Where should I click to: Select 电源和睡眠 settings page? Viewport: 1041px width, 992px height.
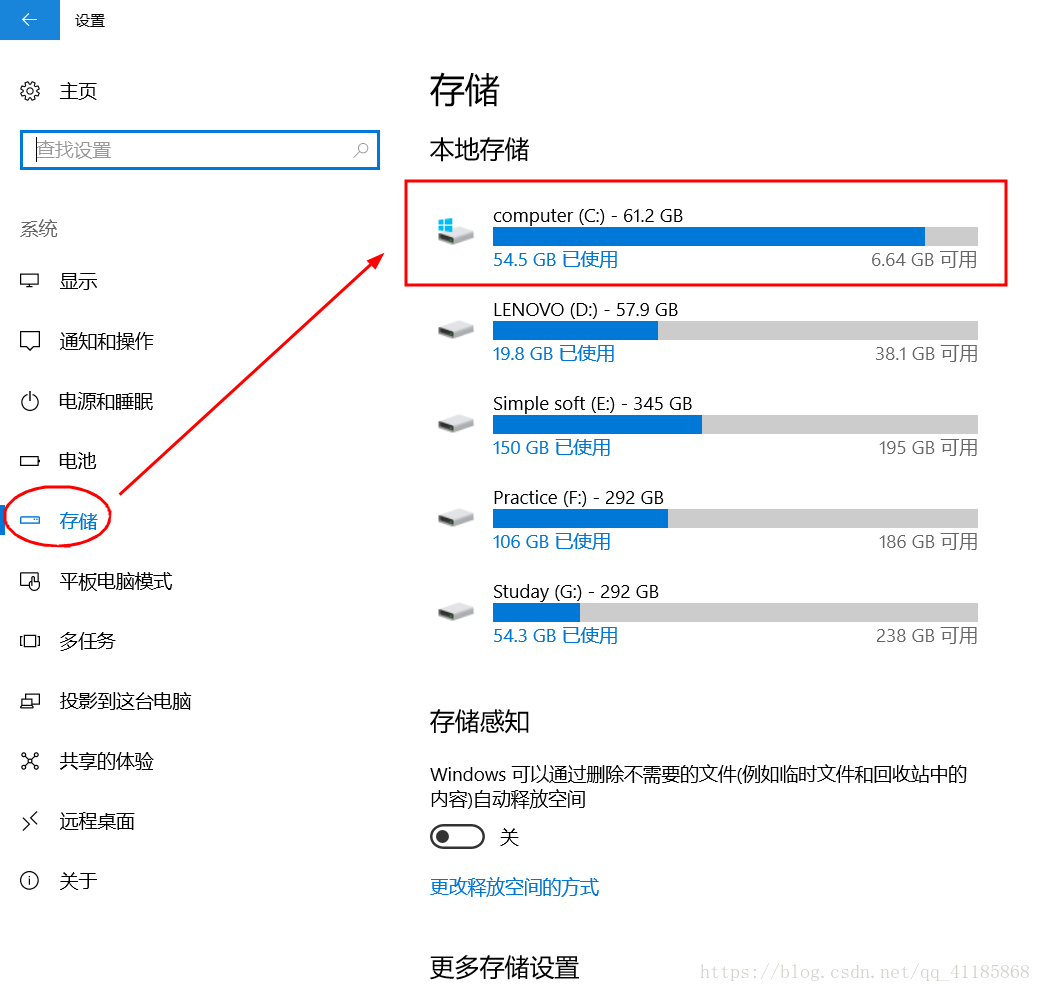[x=106, y=401]
